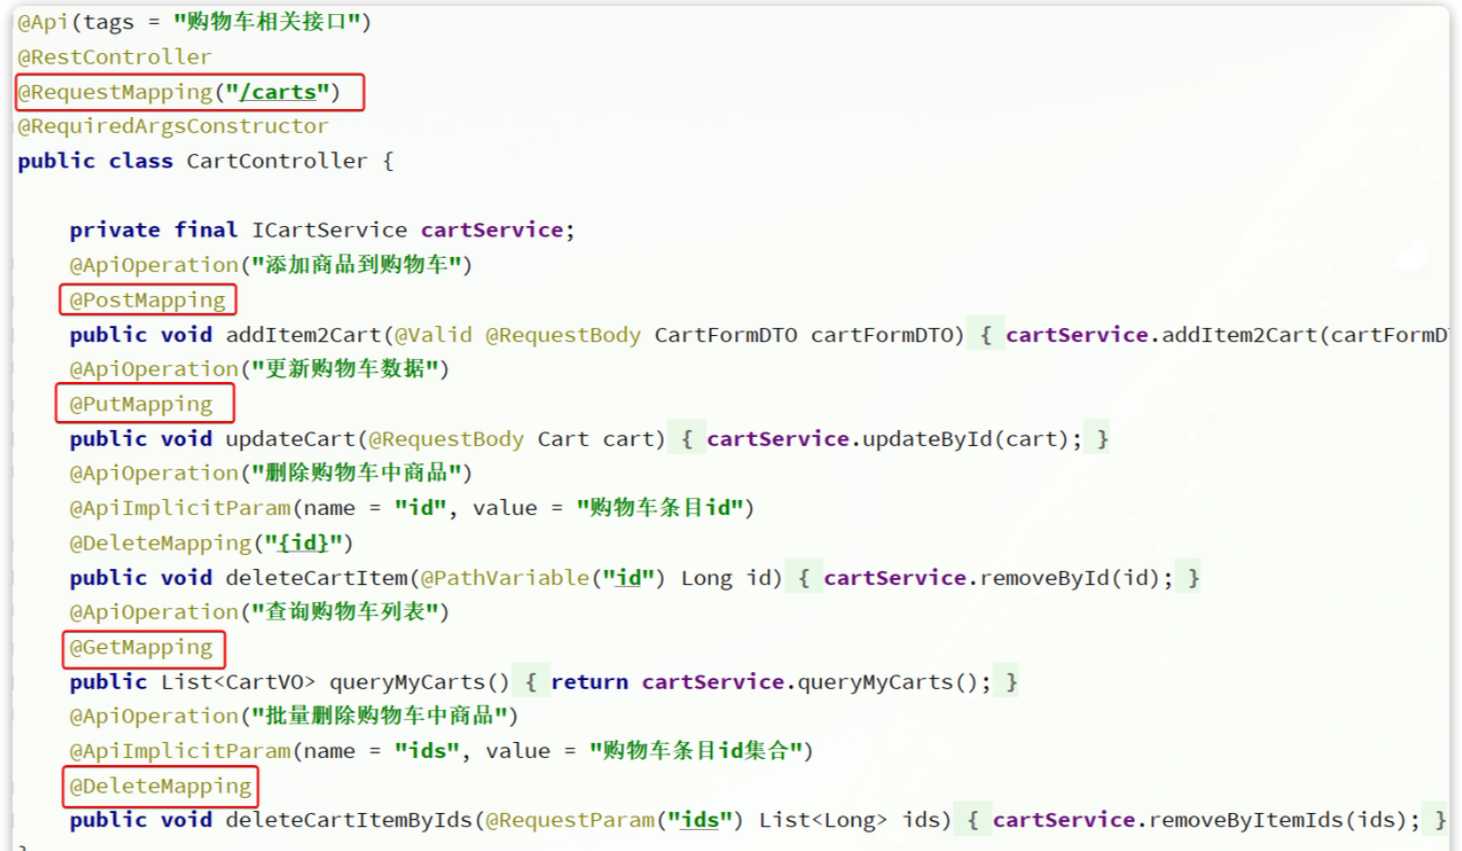This screenshot has width=1462, height=851.
Task: Select the @PostMapping annotation
Action: coord(147,300)
